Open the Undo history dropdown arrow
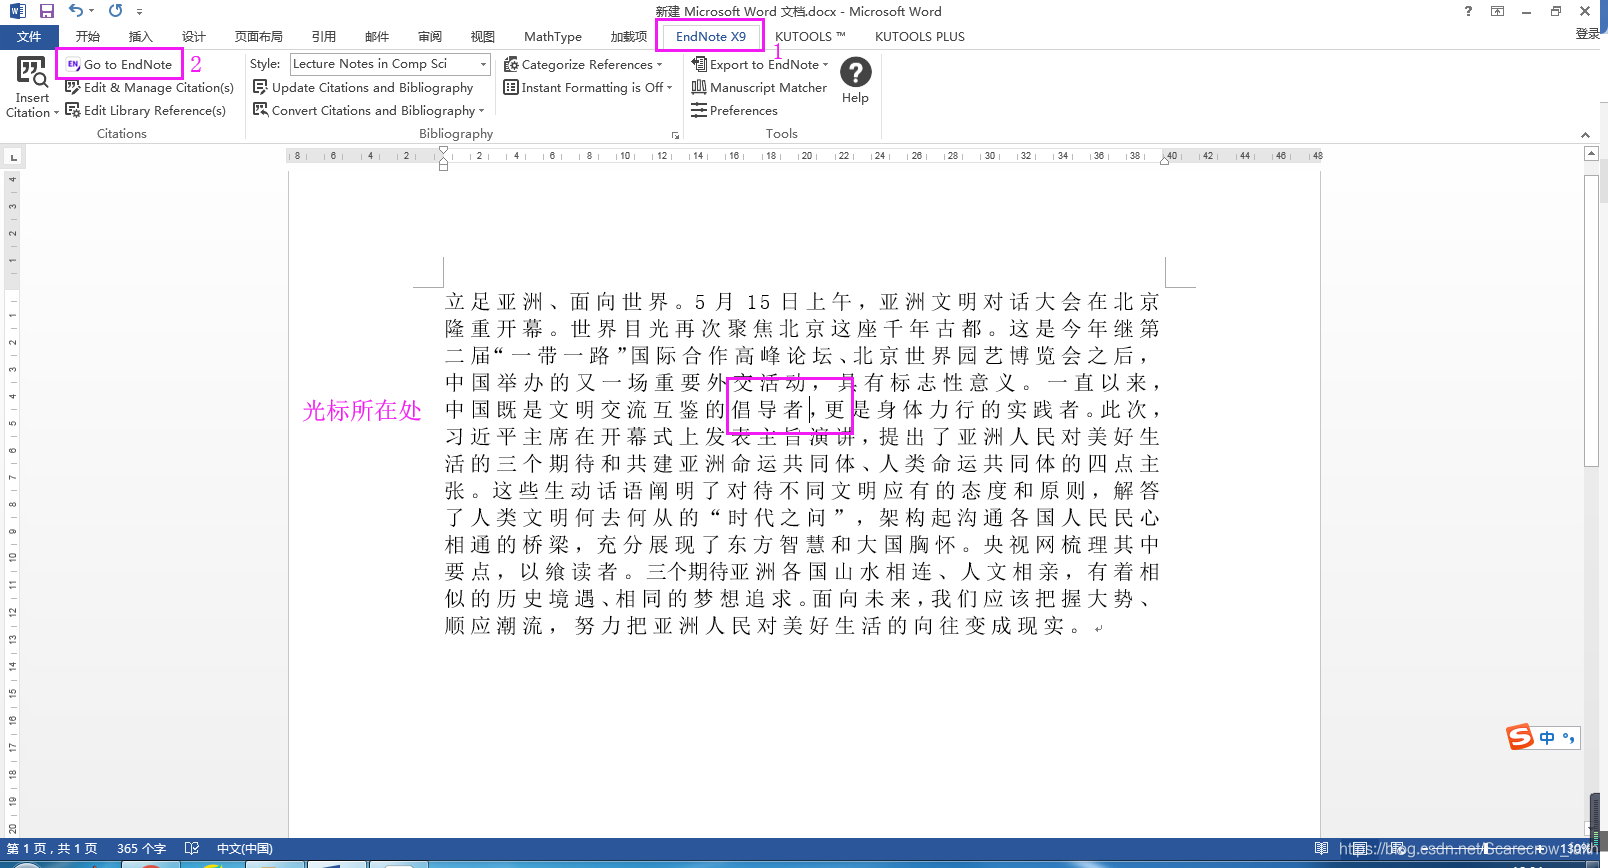The image size is (1608, 868). [x=92, y=12]
